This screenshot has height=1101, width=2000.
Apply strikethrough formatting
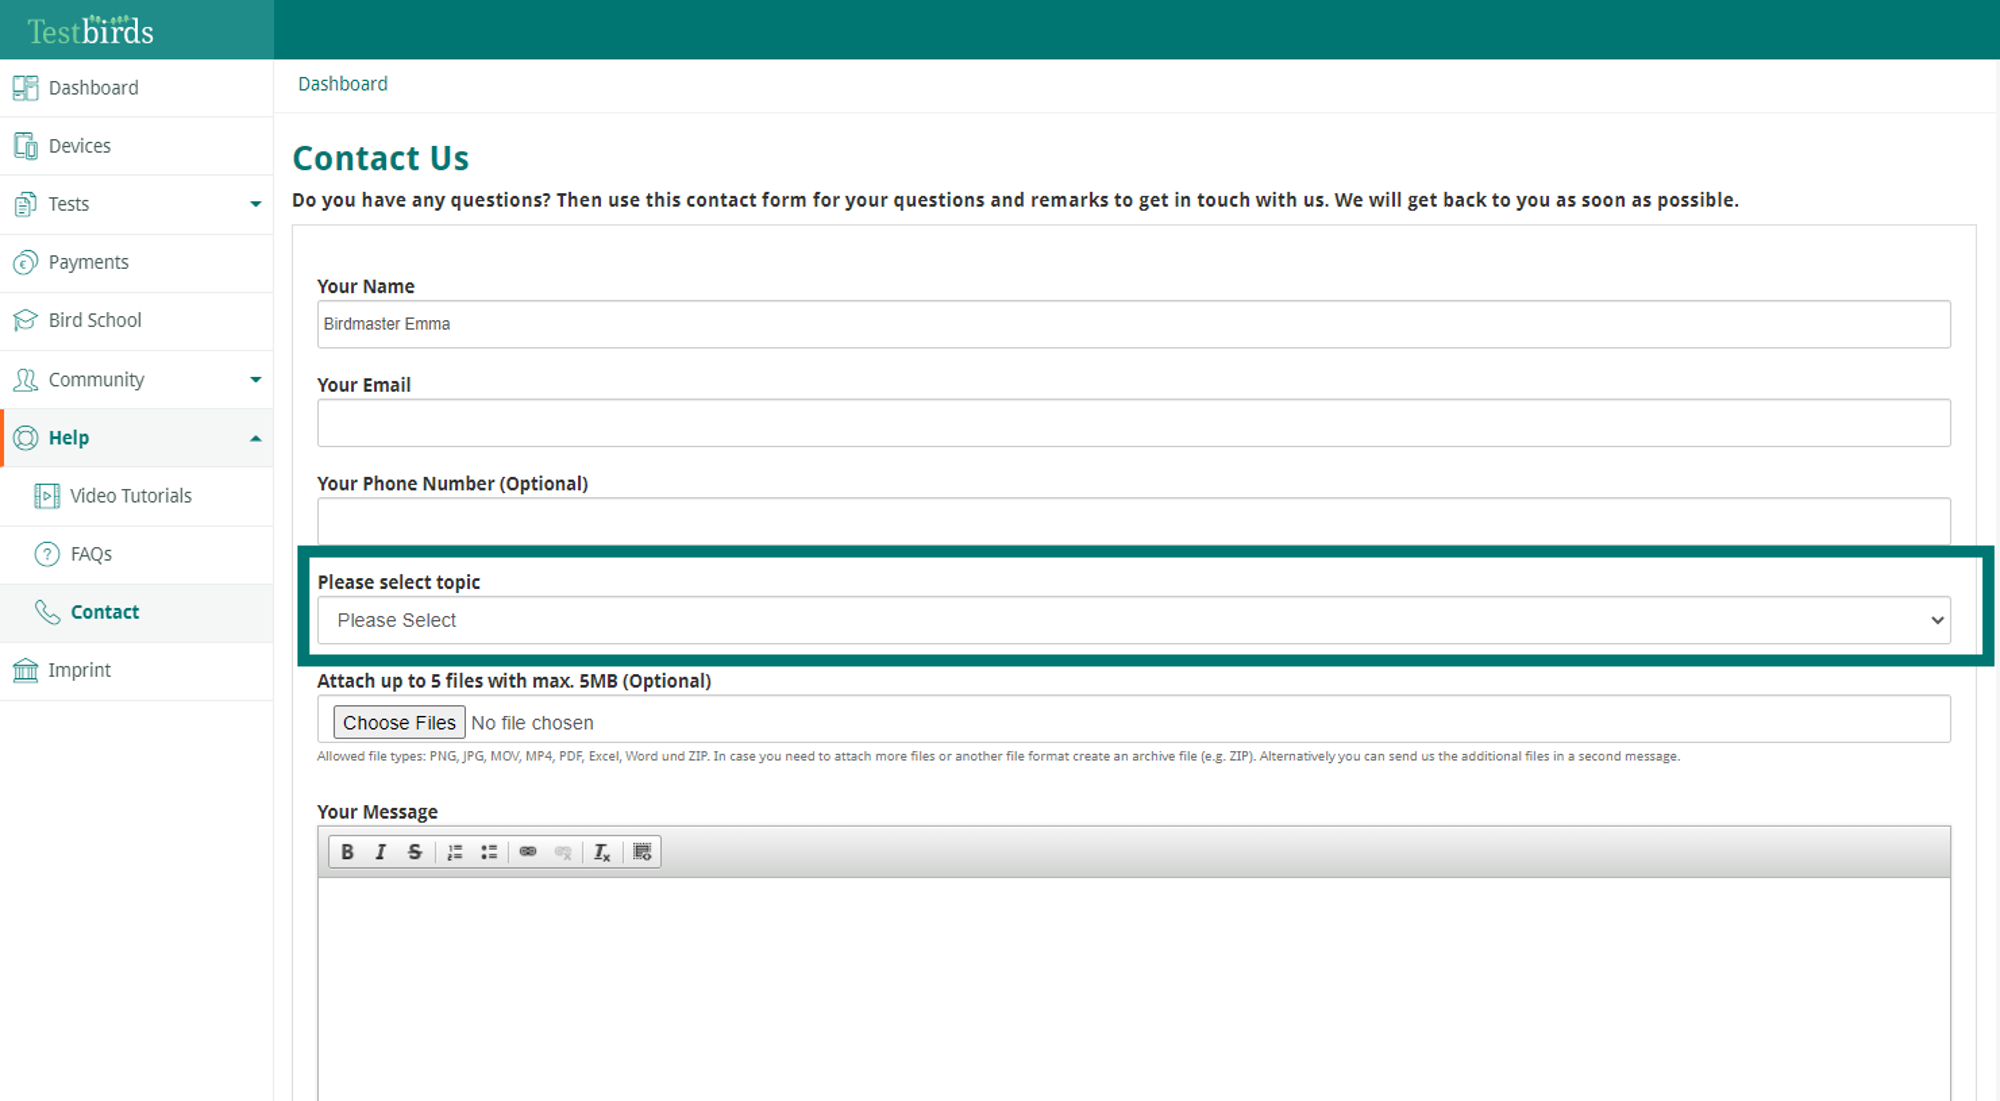414,852
